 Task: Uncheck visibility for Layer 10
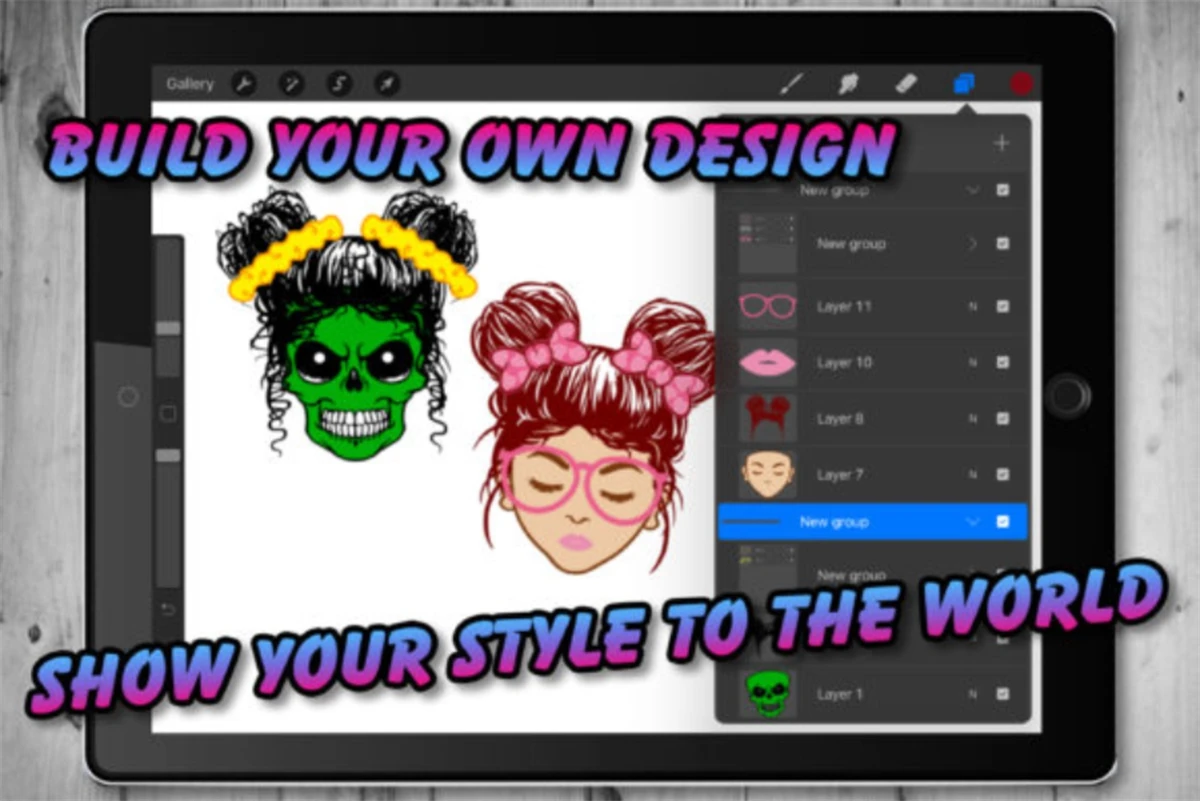click(1002, 363)
